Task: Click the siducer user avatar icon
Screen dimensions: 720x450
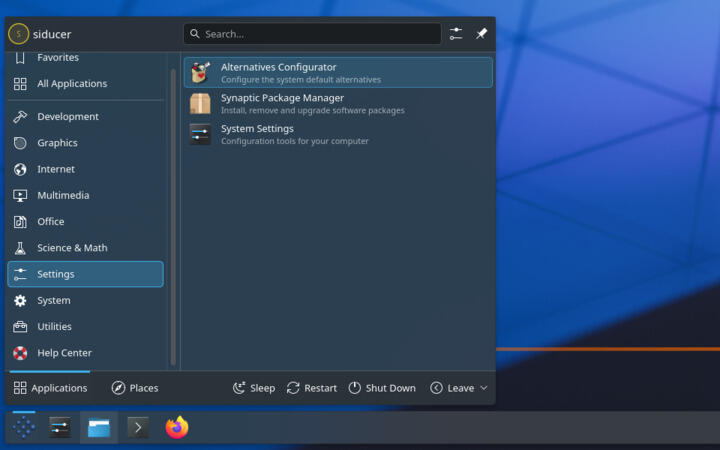Action: click(18, 34)
